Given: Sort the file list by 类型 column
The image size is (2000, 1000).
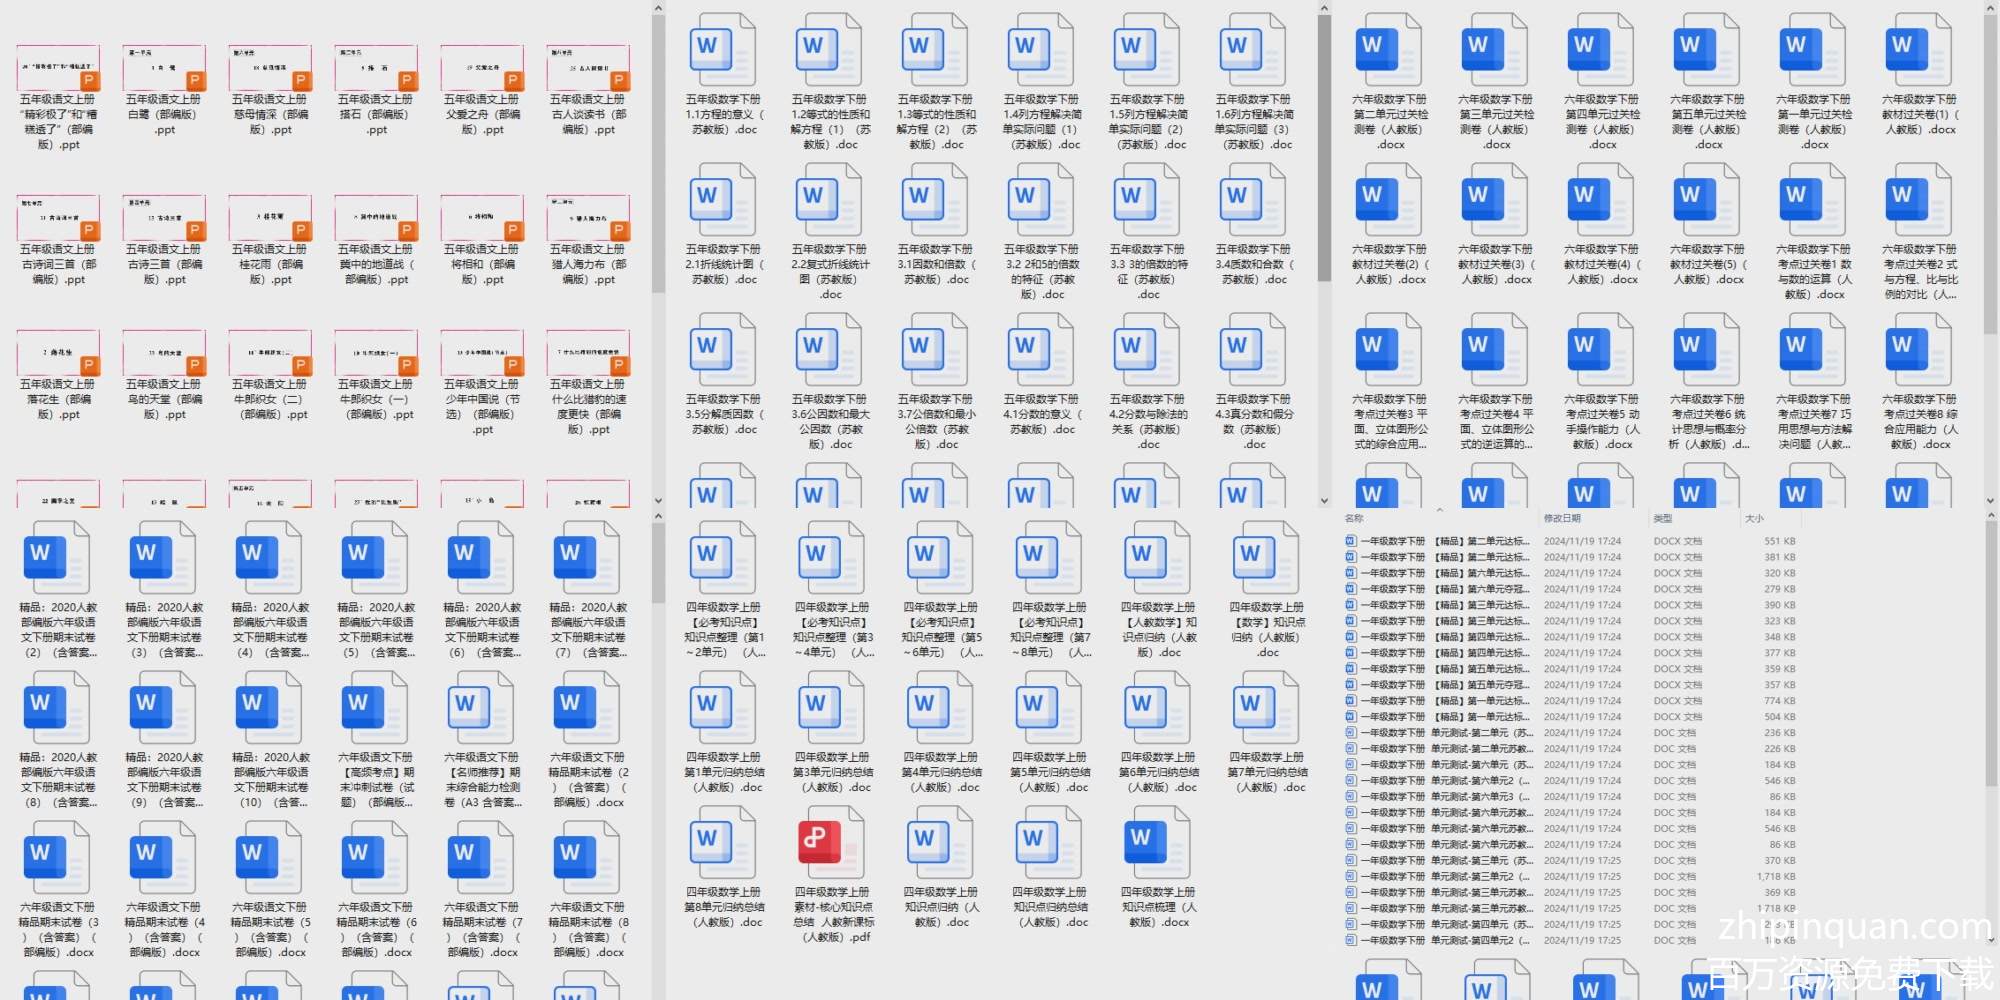Looking at the screenshot, I should 1663,518.
